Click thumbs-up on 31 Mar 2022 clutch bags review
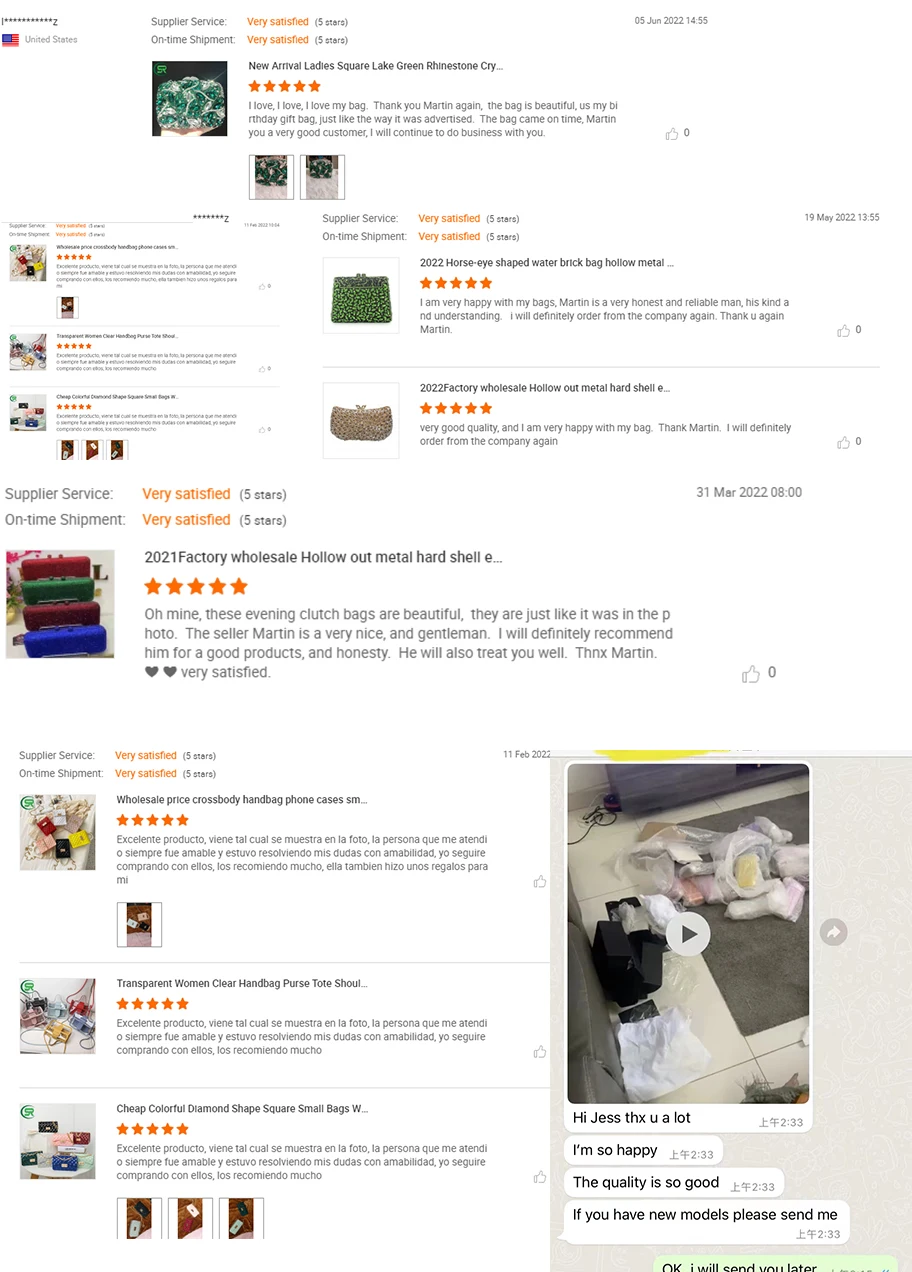This screenshot has height=1272, width=912. pyautogui.click(x=751, y=674)
